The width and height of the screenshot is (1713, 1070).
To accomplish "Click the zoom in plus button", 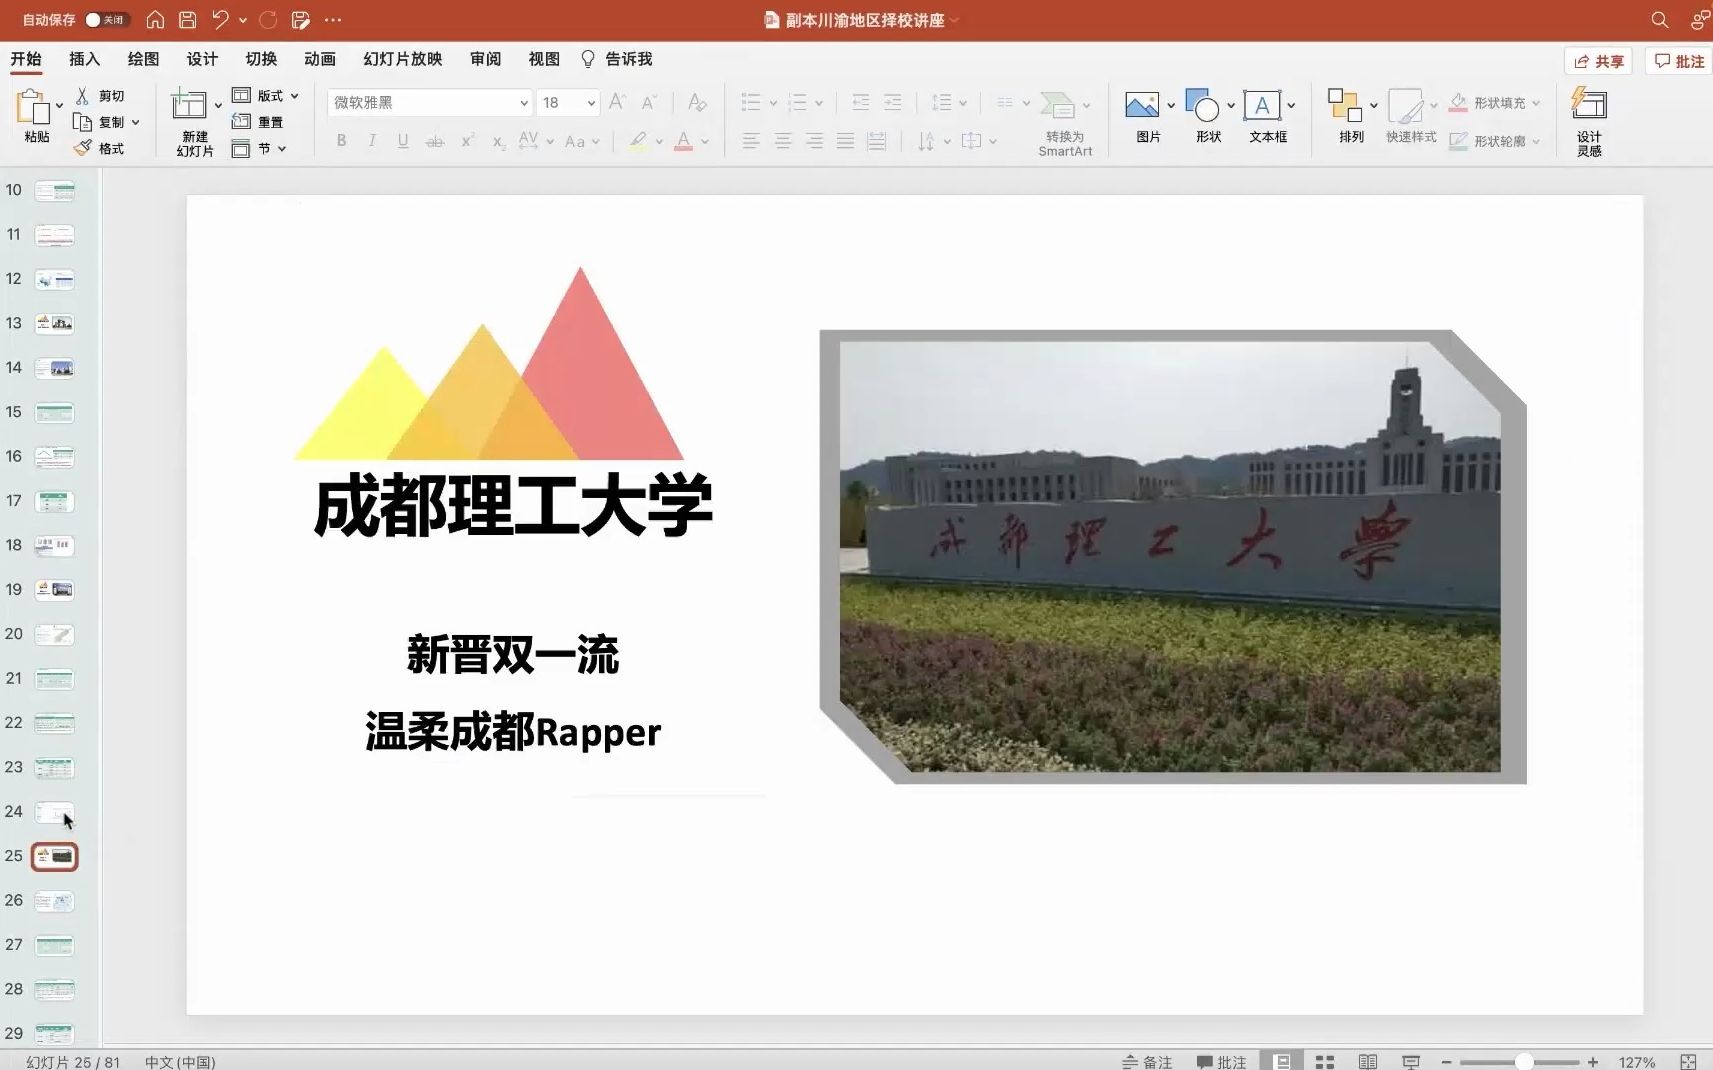I will pos(1593,1062).
